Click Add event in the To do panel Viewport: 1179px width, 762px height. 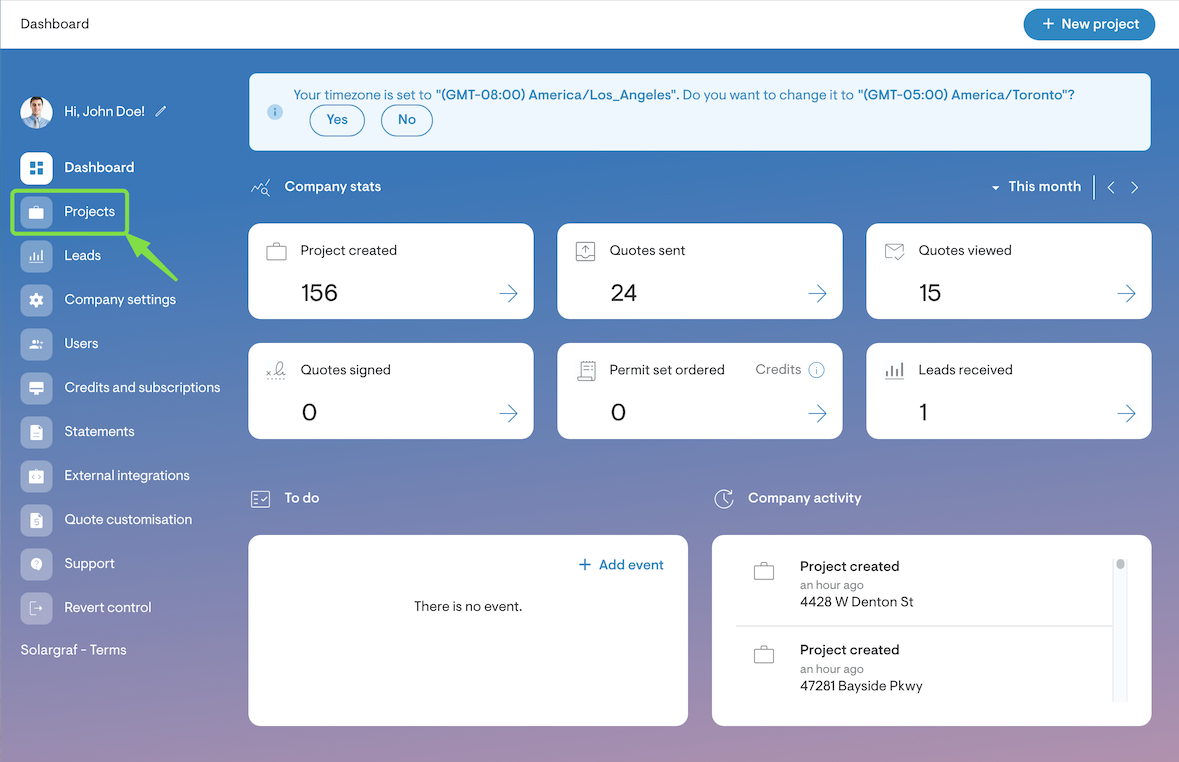pos(621,564)
